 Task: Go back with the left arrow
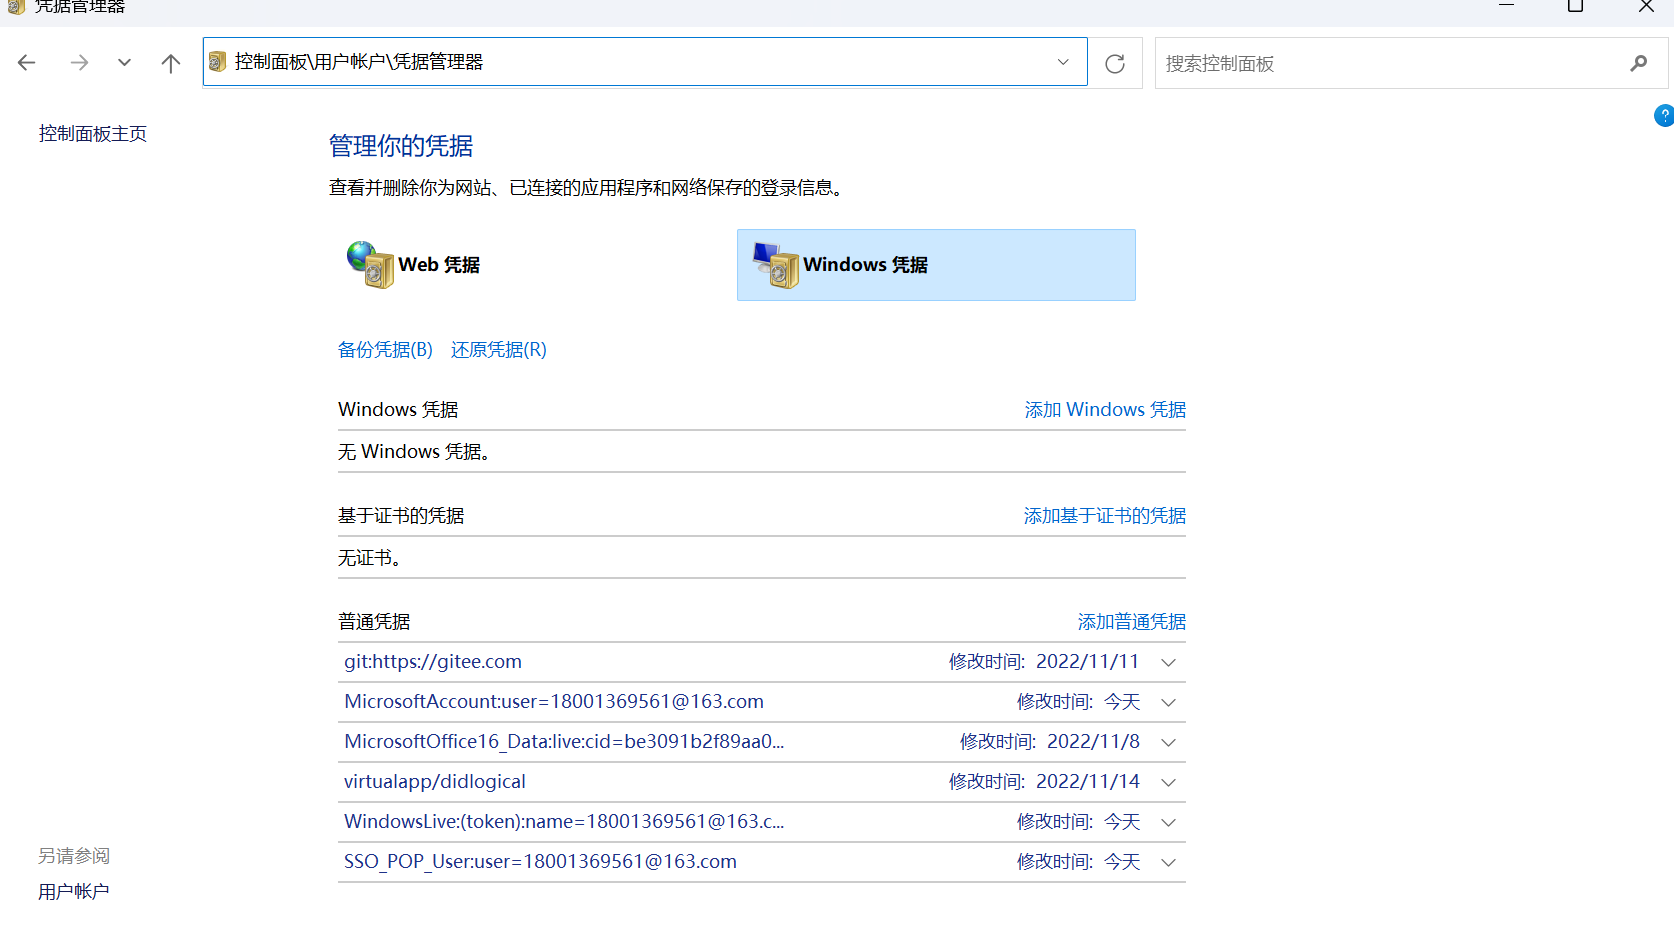[27, 63]
